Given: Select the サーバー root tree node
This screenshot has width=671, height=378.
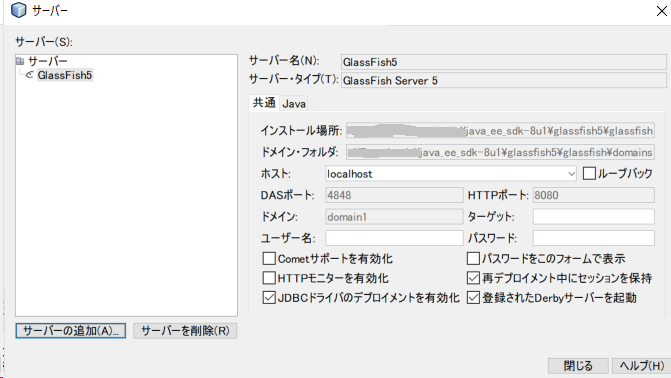Looking at the screenshot, I should (48, 61).
